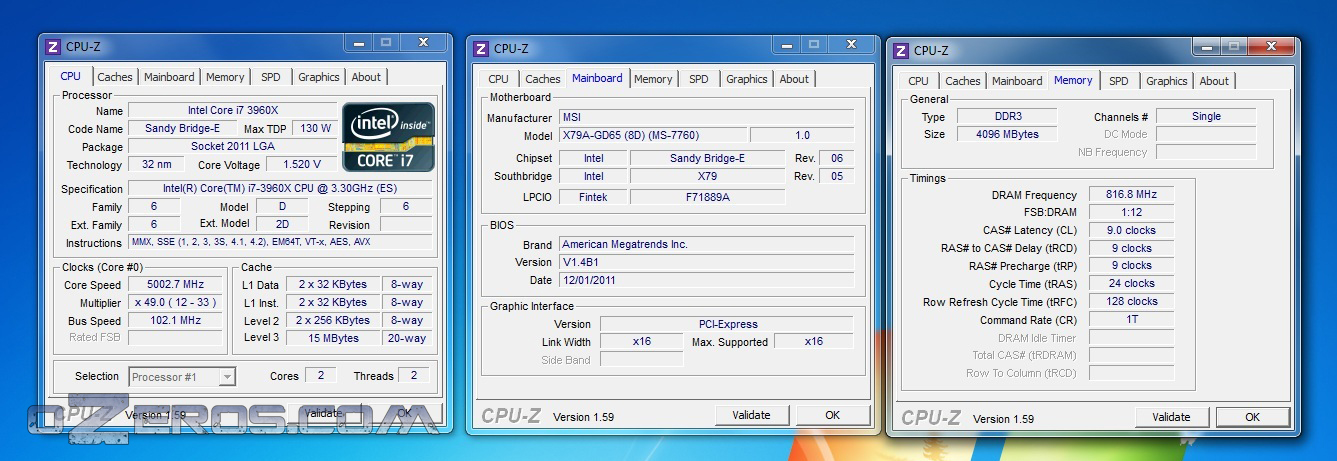The width and height of the screenshot is (1337, 461).
Task: Click the BIOS Date value 12/01/2011
Action: click(706, 280)
